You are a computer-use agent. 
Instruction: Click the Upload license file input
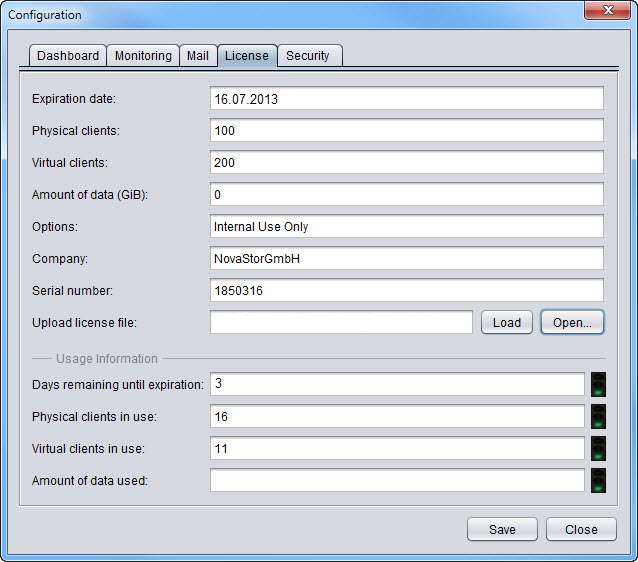[341, 322]
